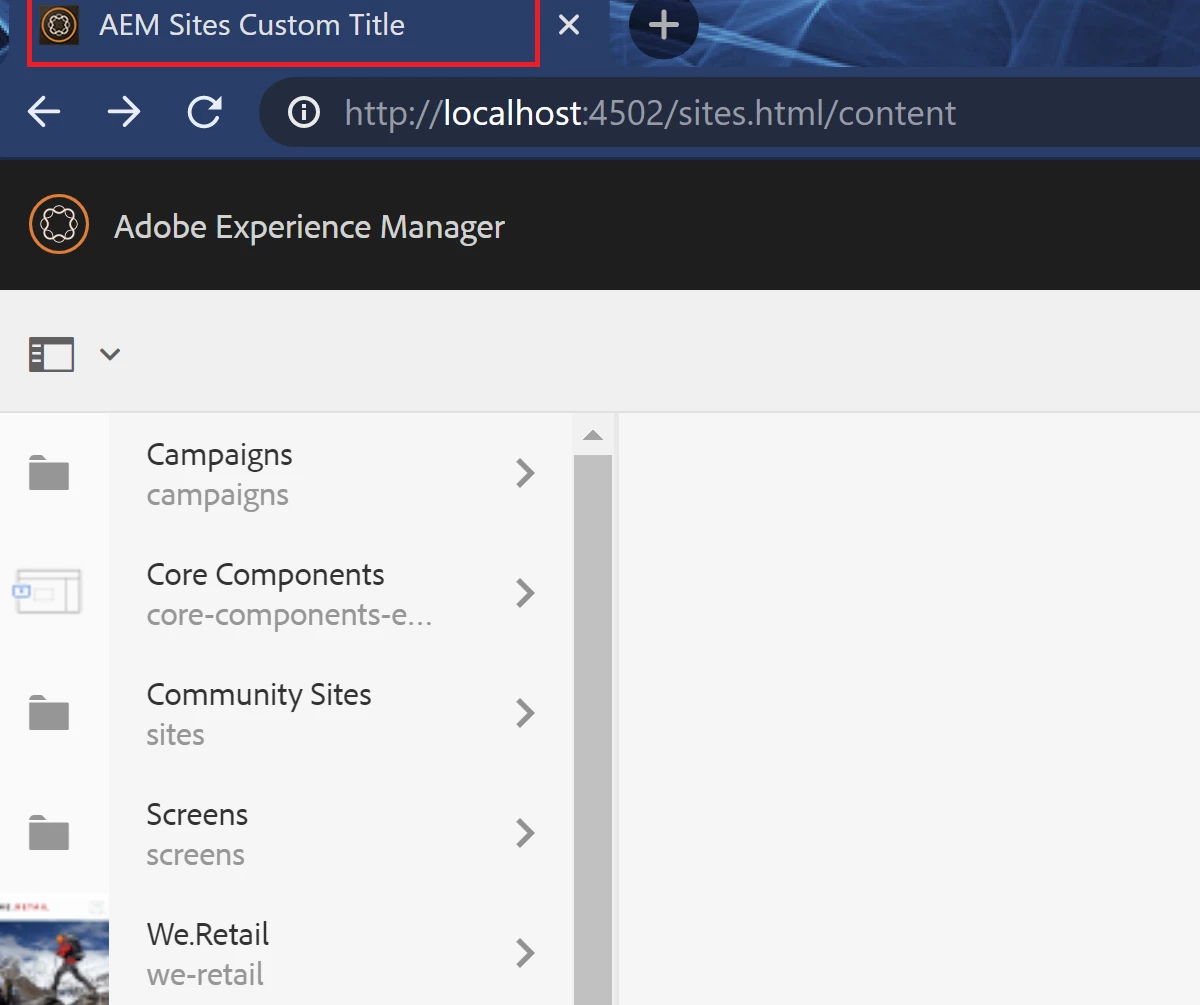Click the 'sites' node name text

tap(175, 735)
